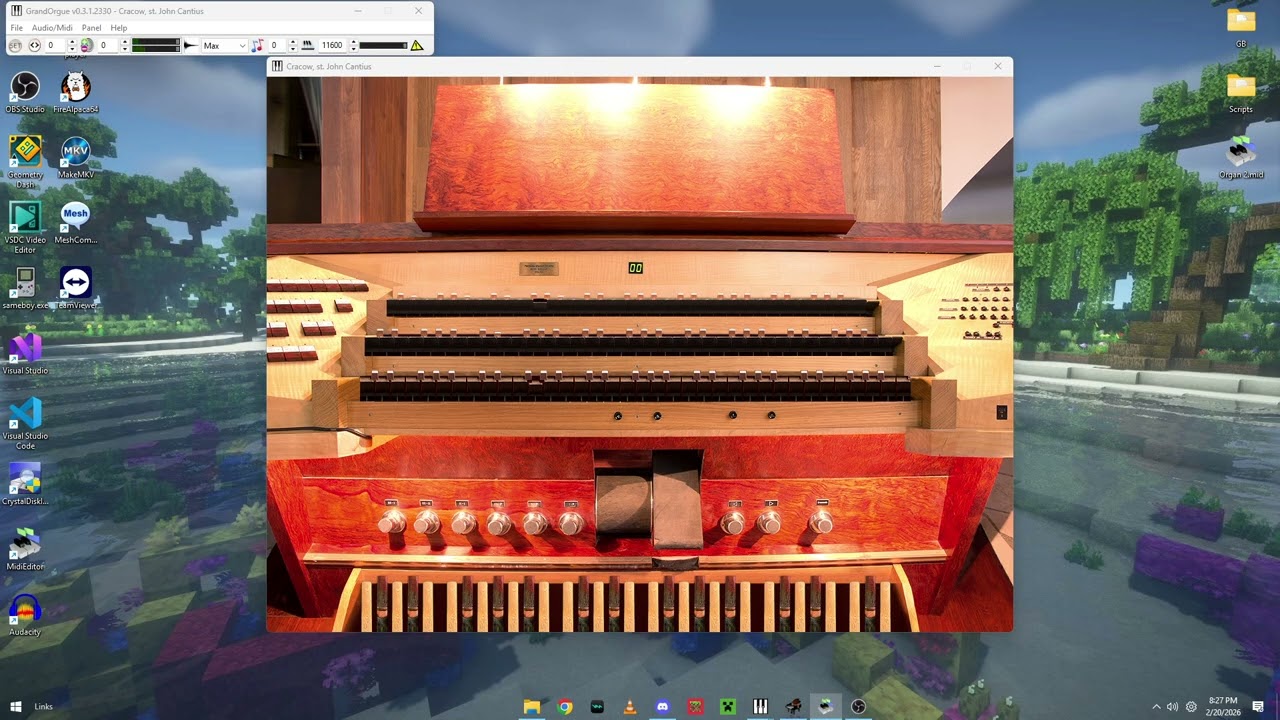Open Visual Studio desktop icon
The image size is (1280, 720).
(x=25, y=353)
